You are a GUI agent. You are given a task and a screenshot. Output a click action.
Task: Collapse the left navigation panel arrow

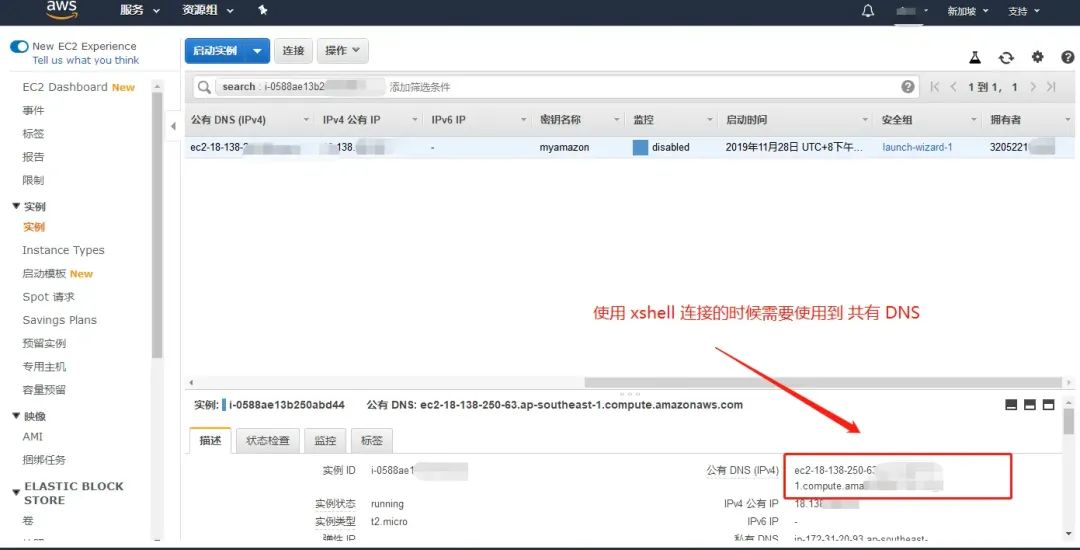tap(174, 126)
